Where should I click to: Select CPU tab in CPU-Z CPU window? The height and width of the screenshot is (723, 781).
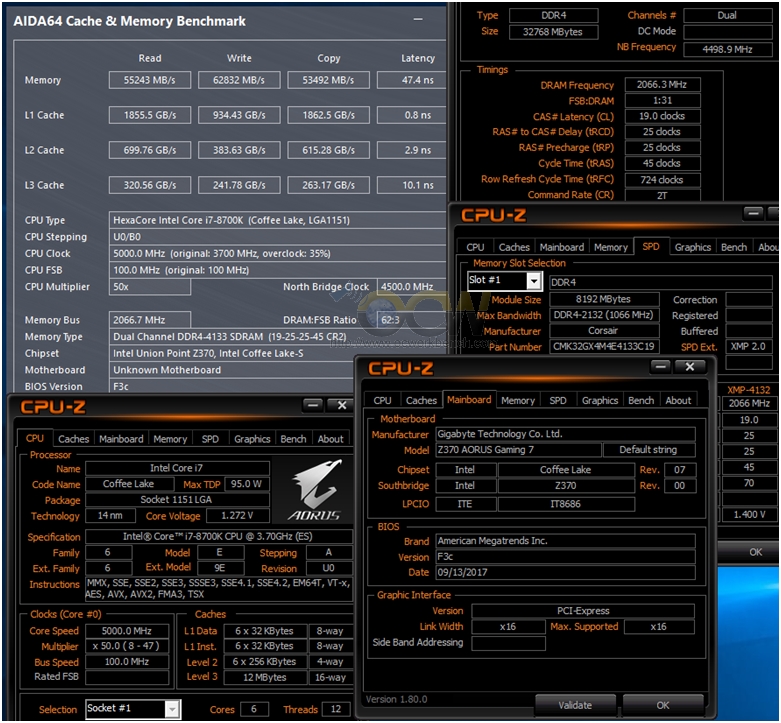click(34, 438)
